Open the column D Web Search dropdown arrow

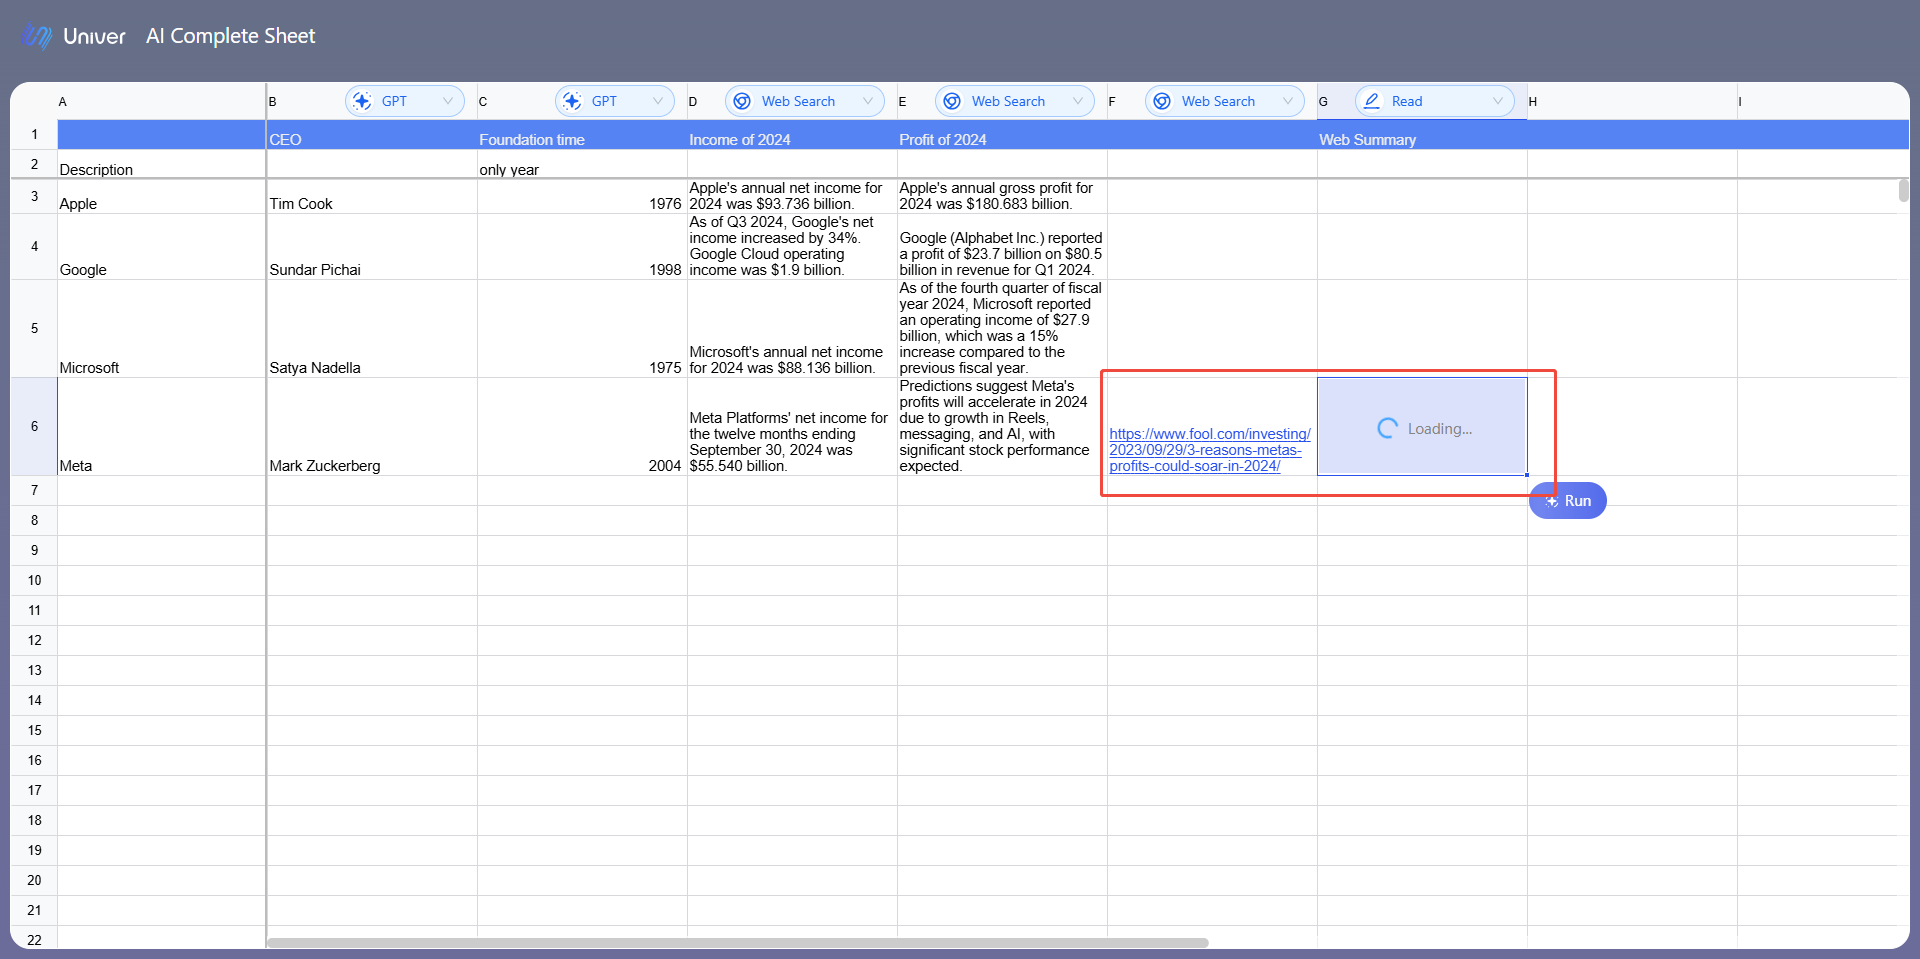868,101
